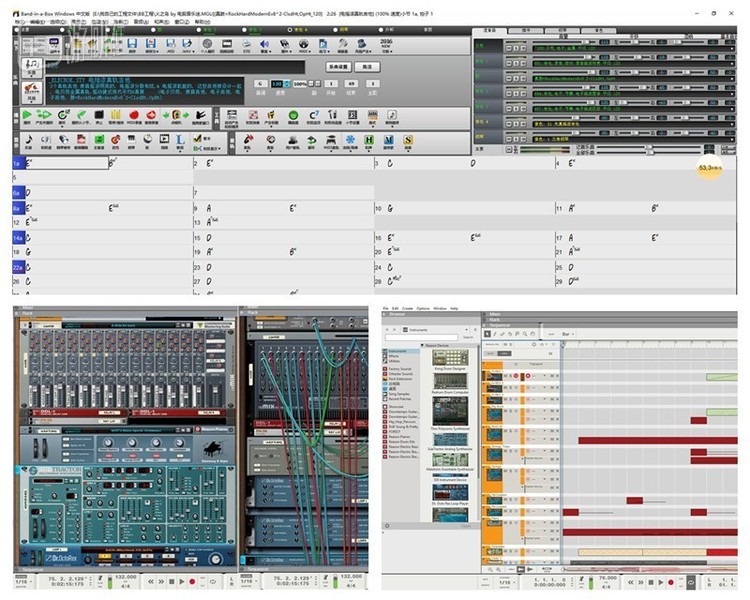Toggle record enable on first sequencer track
This screenshot has height=600, width=750.
point(517,375)
